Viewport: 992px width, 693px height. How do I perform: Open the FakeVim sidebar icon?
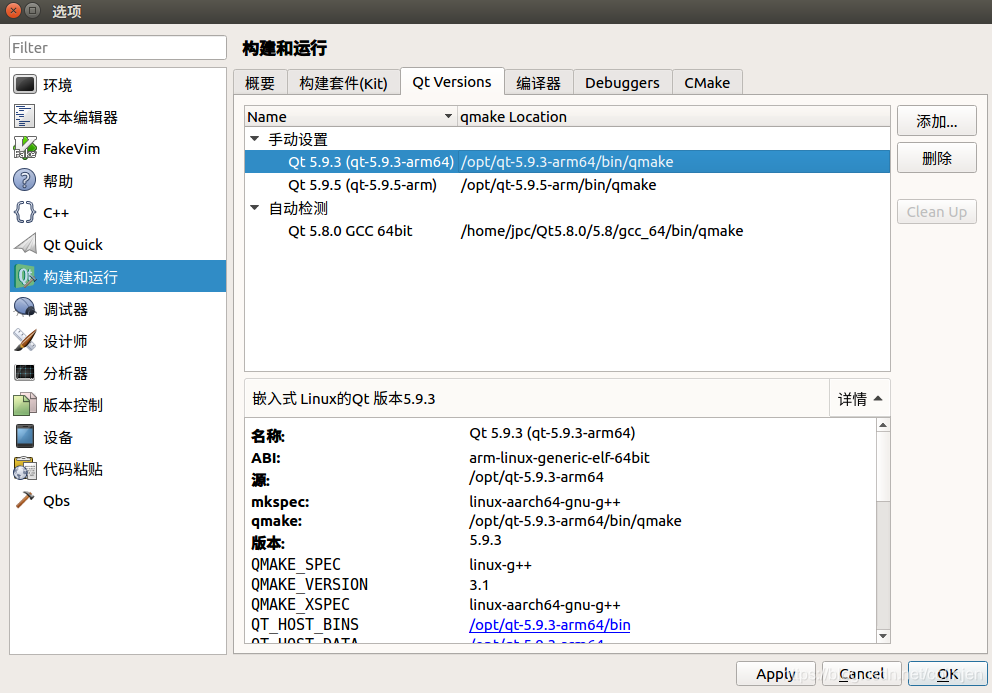pos(25,148)
